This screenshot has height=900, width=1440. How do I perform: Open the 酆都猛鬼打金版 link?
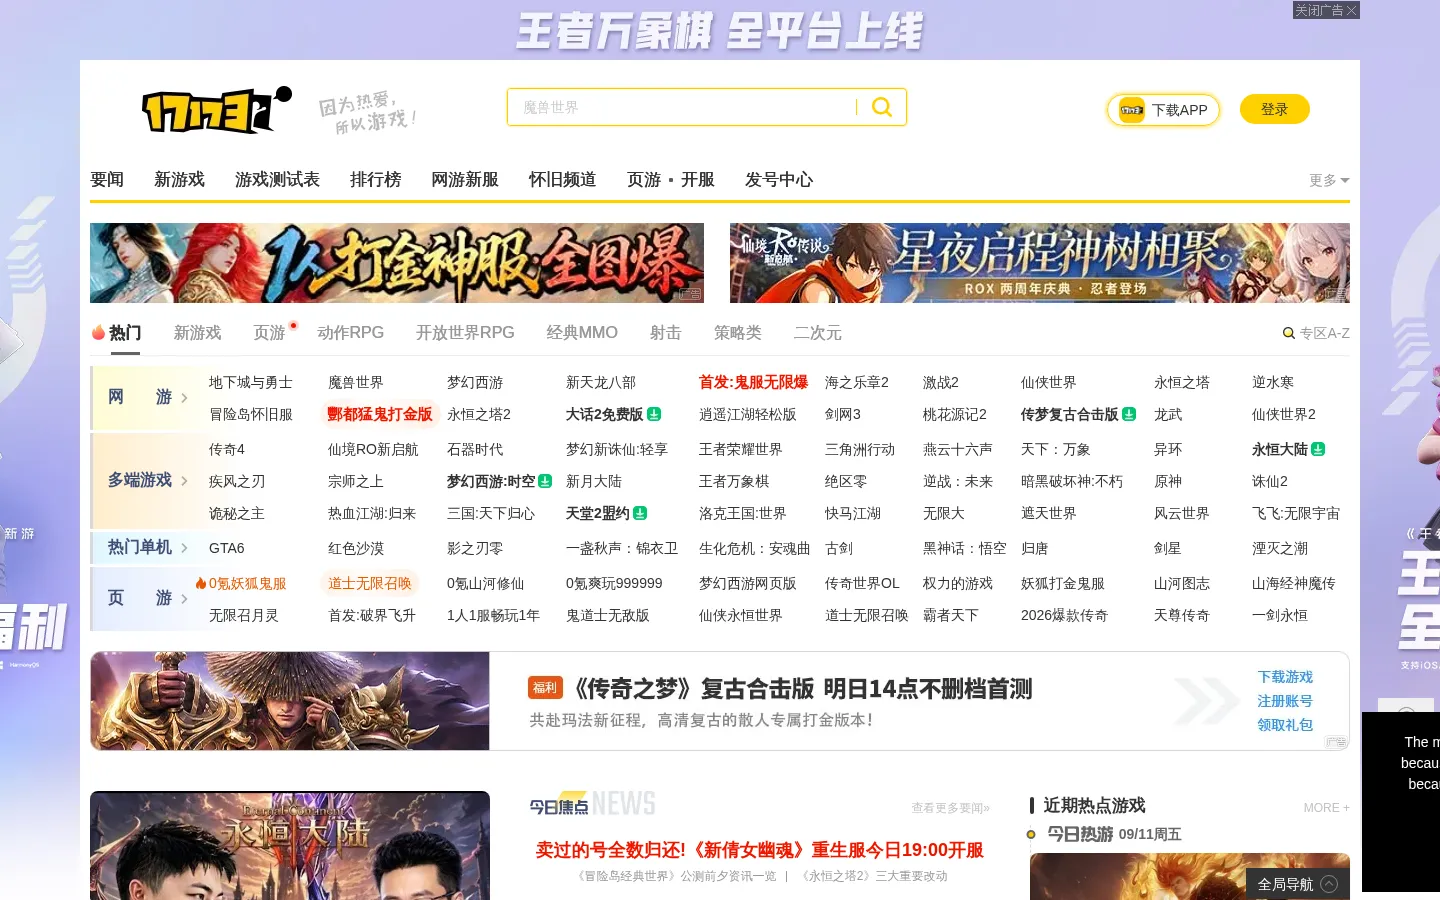tap(380, 414)
